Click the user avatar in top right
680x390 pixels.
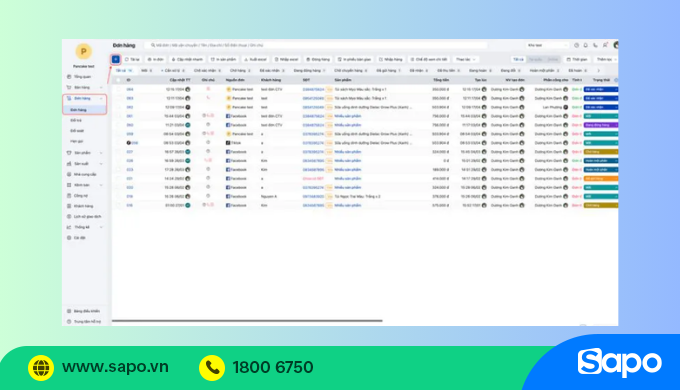point(616,45)
